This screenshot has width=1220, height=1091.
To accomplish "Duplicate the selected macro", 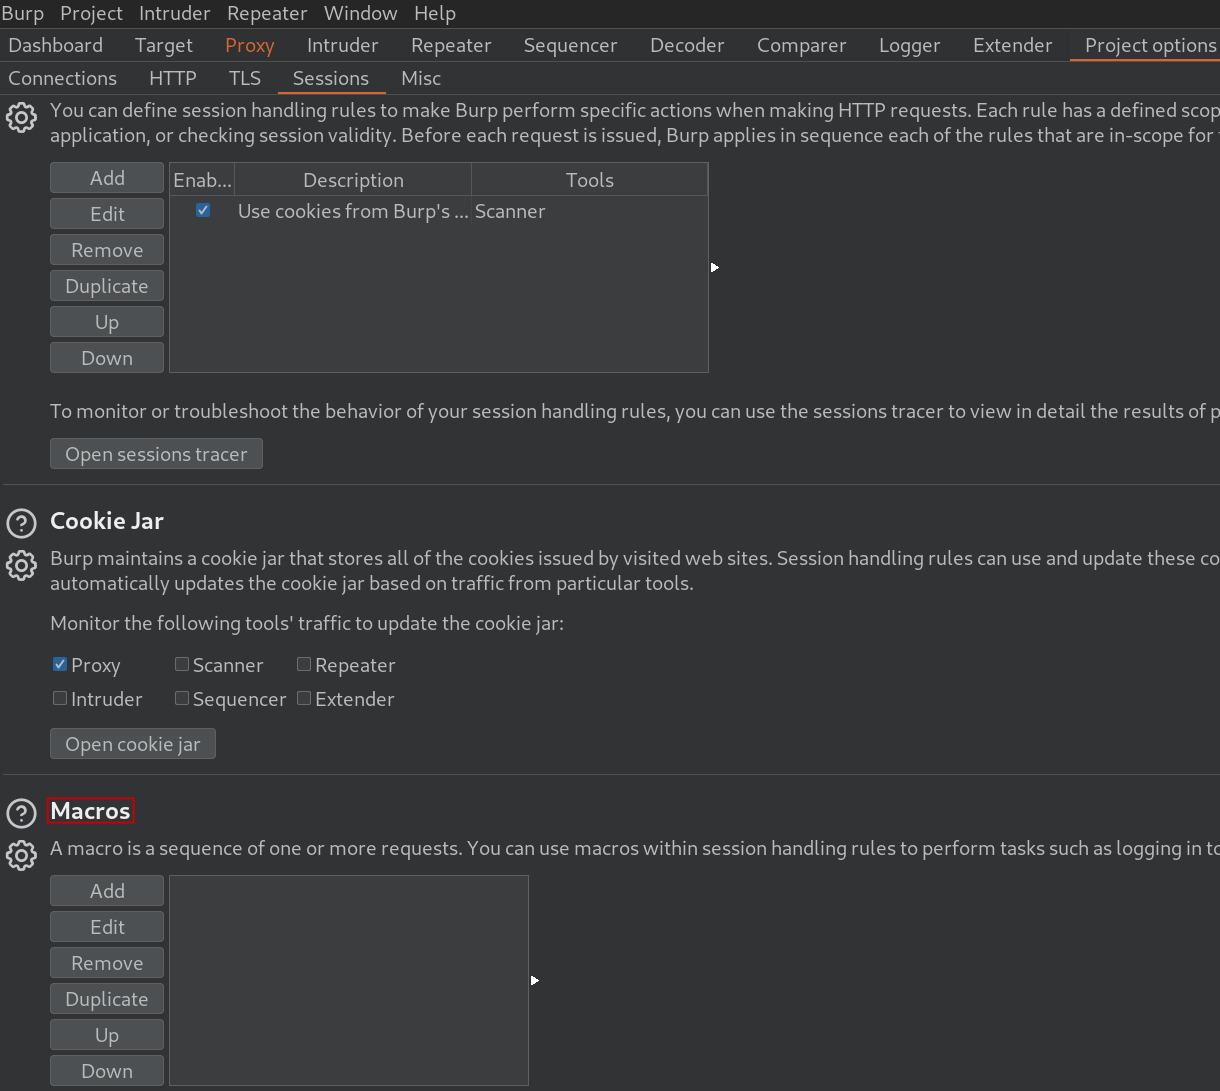I will tap(107, 999).
